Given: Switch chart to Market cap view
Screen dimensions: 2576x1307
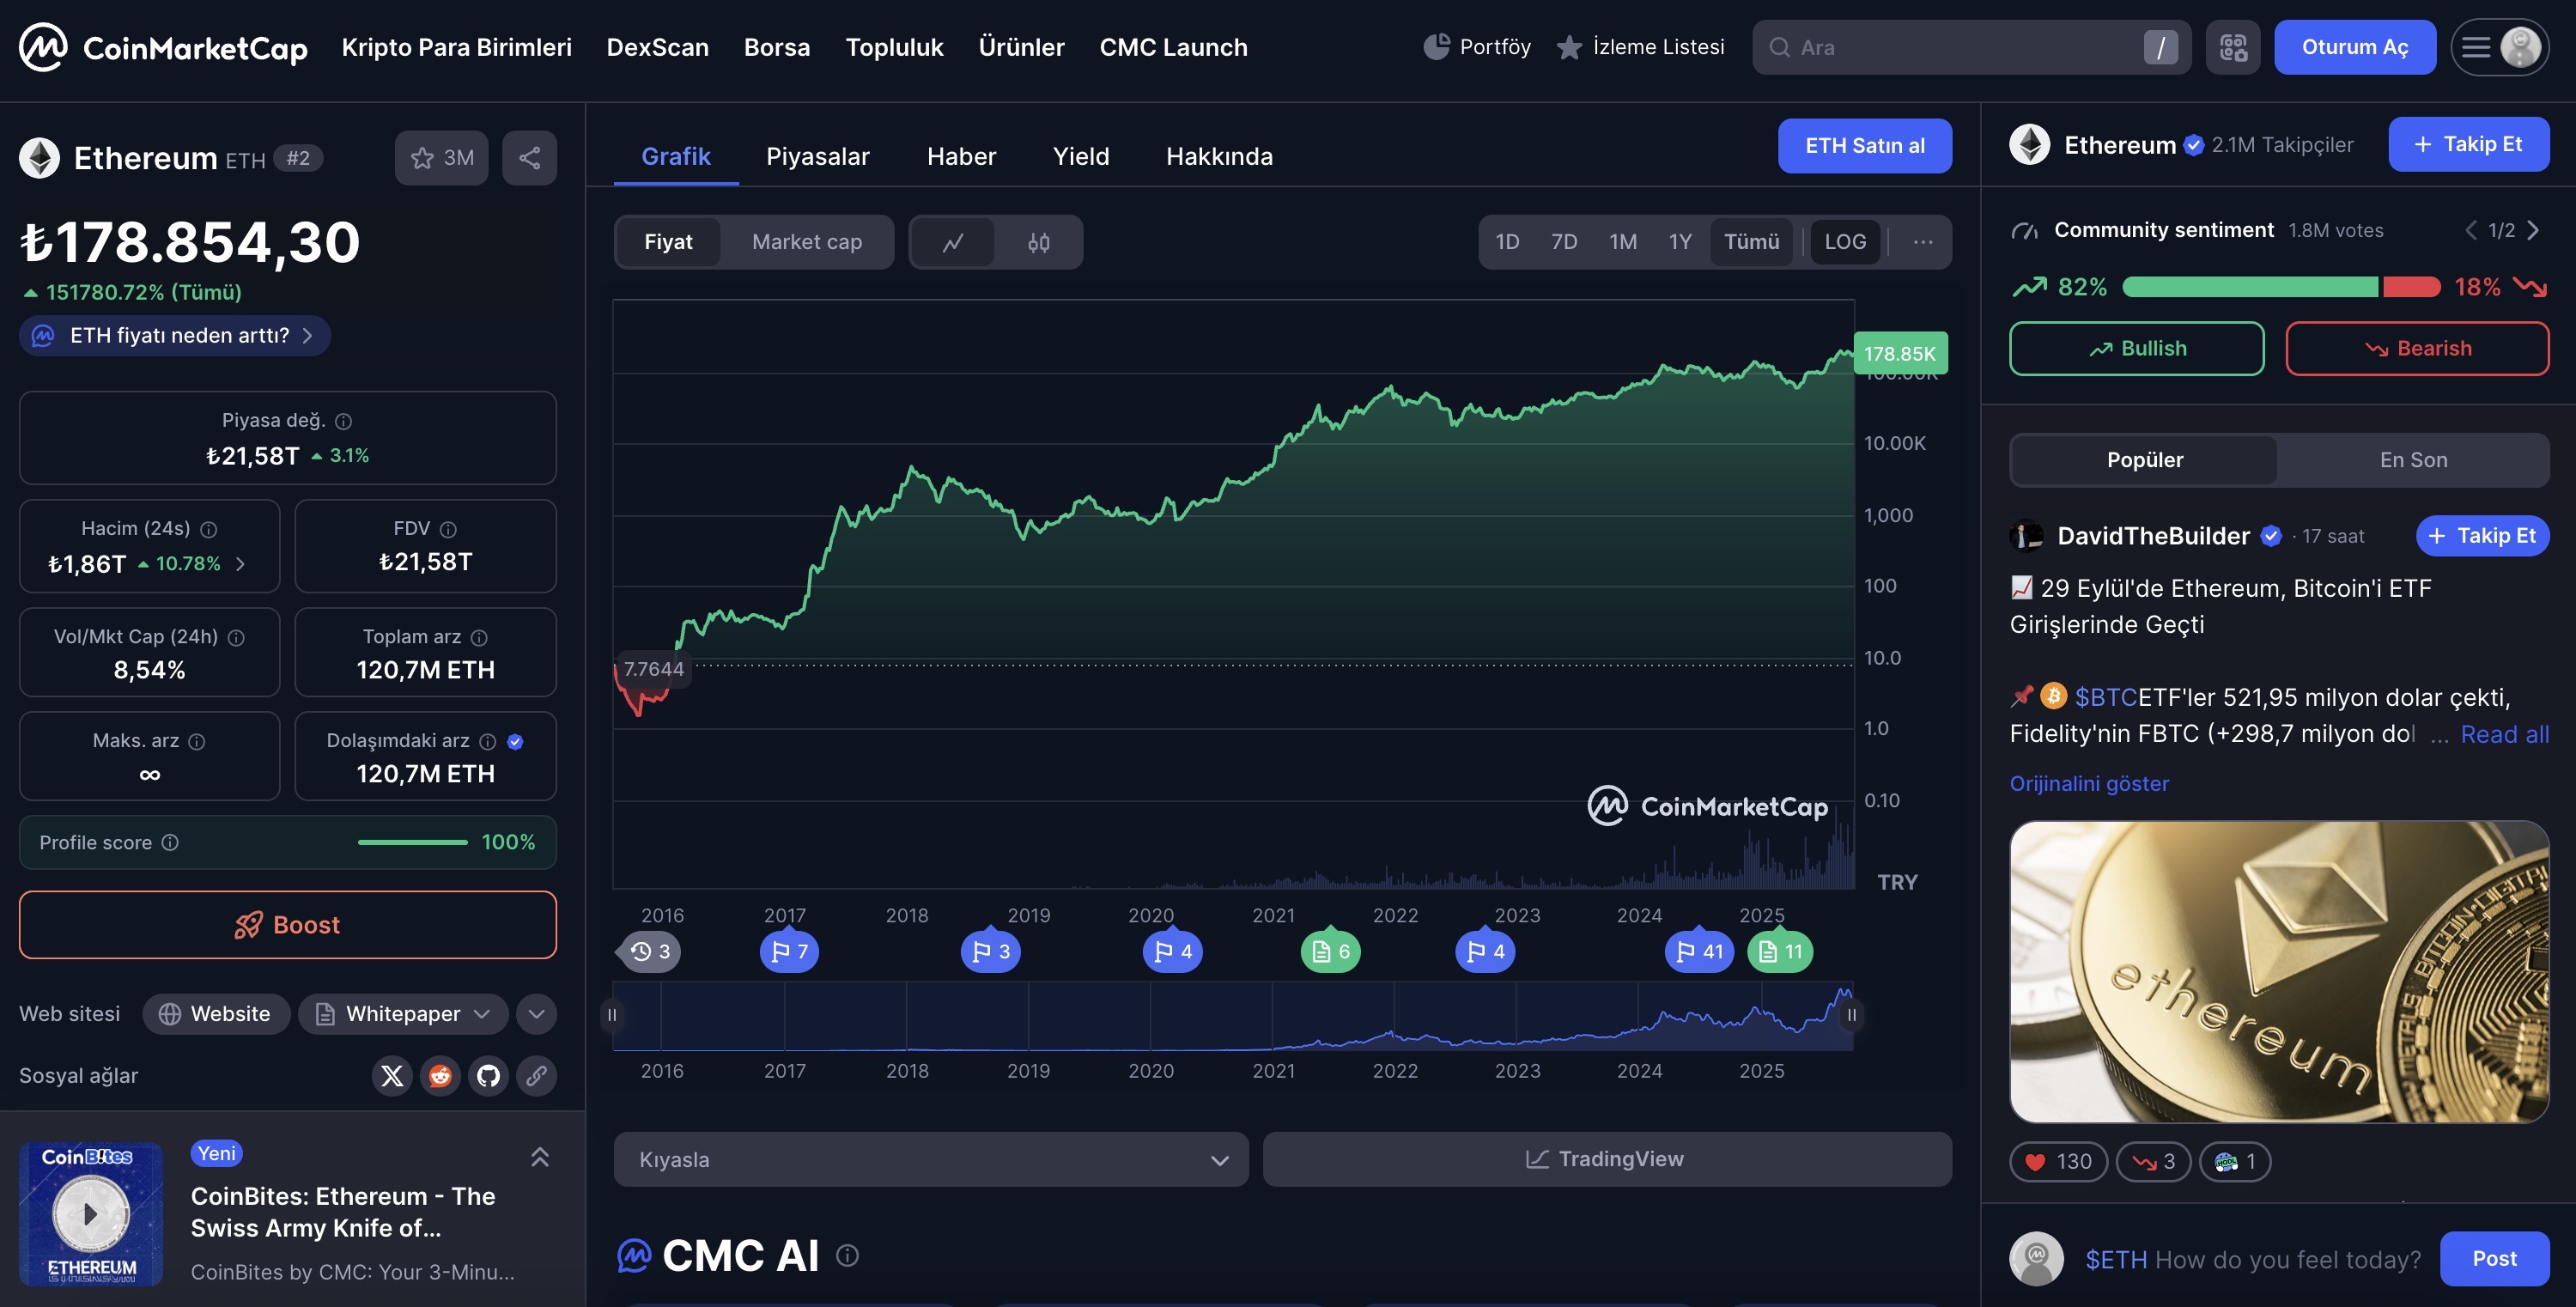Looking at the screenshot, I should [x=806, y=242].
